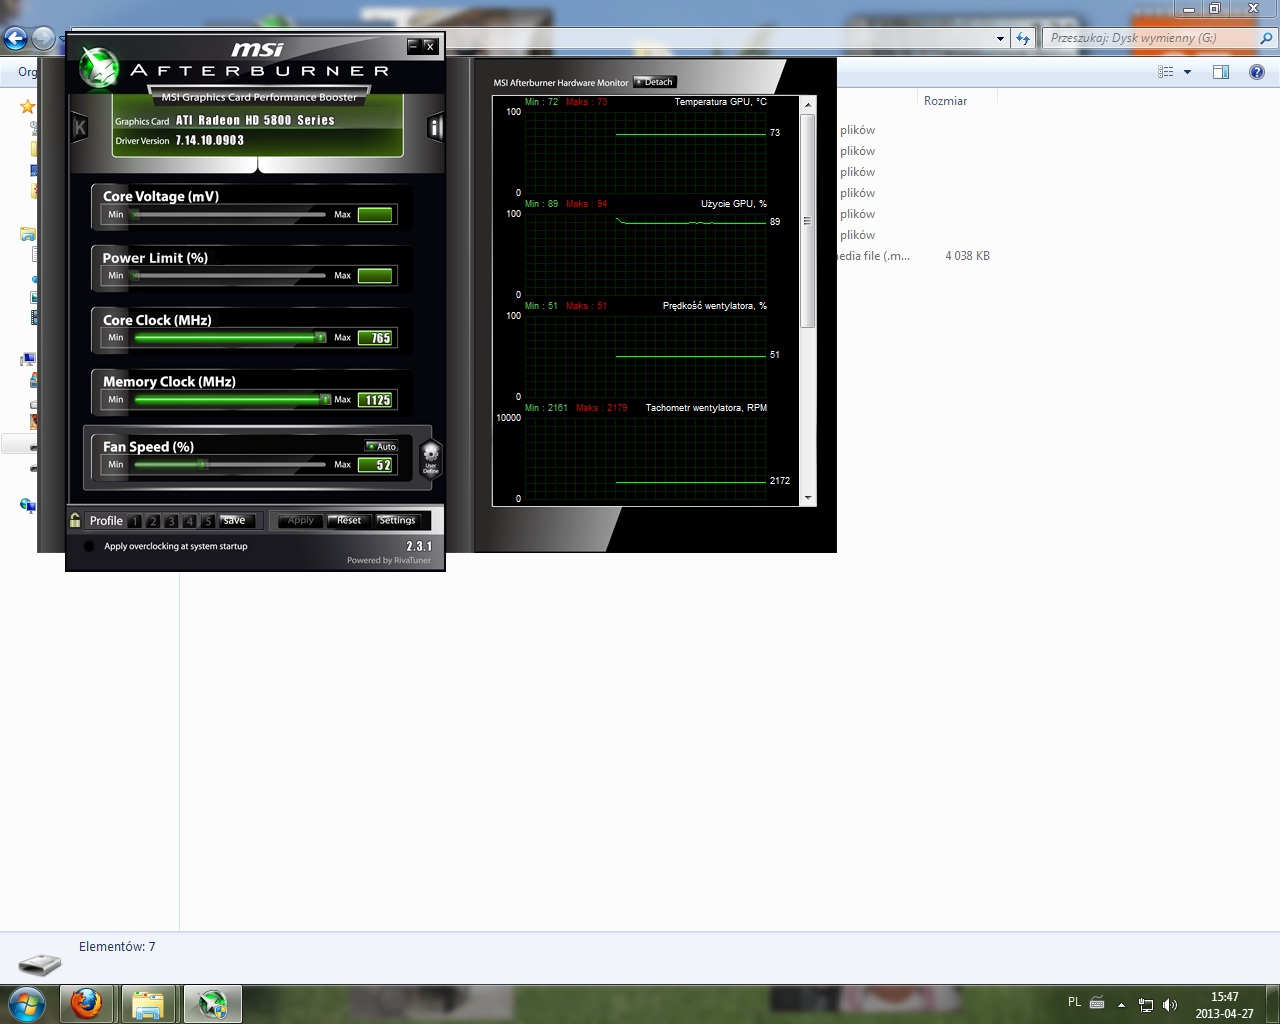The width and height of the screenshot is (1280, 1024).
Task: Click the Prędkość wentylatora fan speed graph
Action: click(x=646, y=356)
